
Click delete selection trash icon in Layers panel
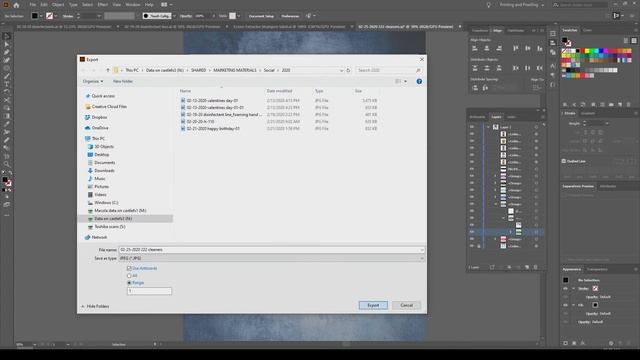(x=536, y=267)
